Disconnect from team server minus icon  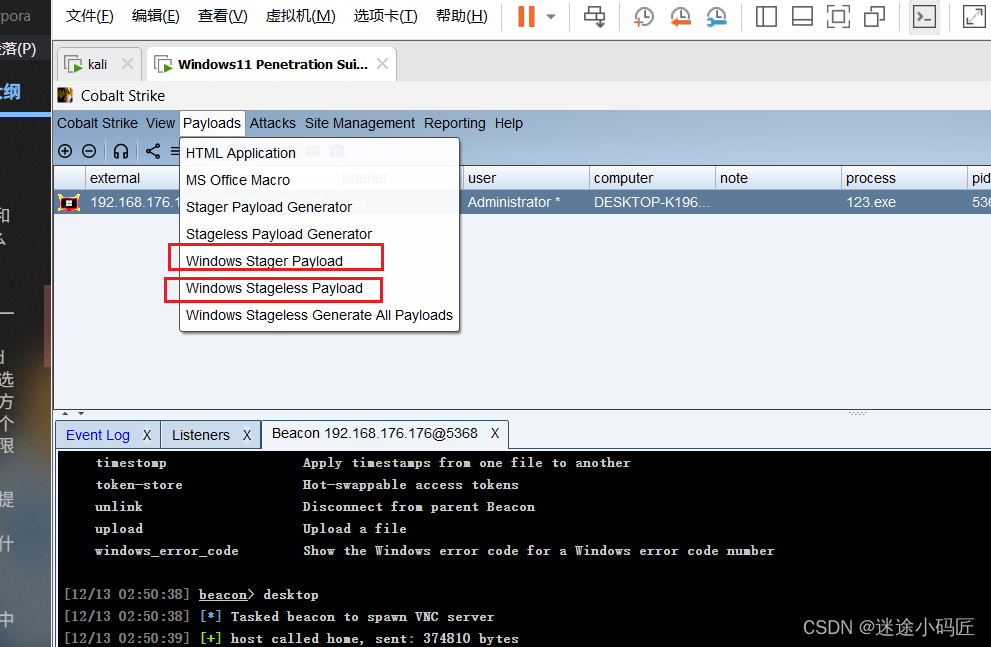(89, 151)
